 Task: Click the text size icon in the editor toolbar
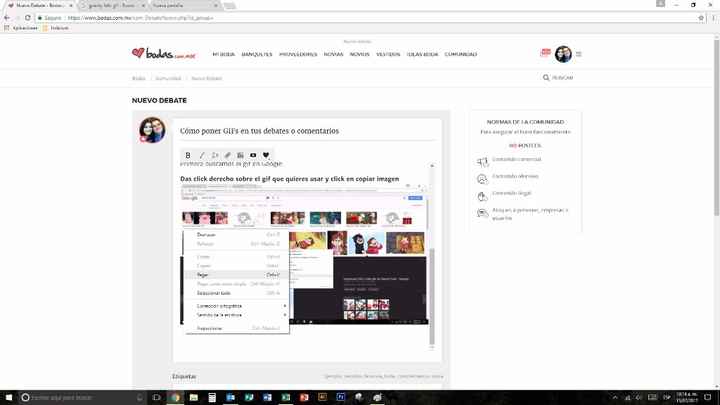[x=214, y=155]
